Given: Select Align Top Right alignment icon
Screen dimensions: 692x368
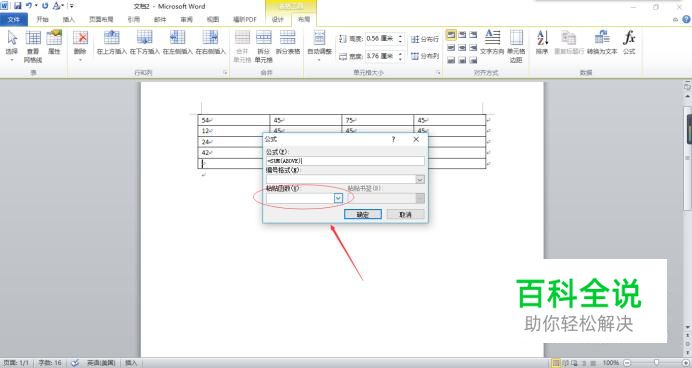Looking at the screenshot, I should pyautogui.click(x=473, y=34).
